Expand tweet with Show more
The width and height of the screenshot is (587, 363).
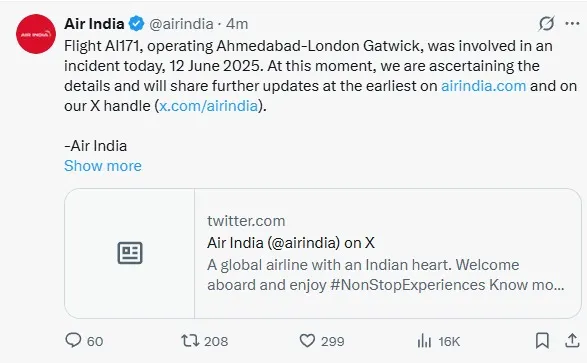coord(103,166)
